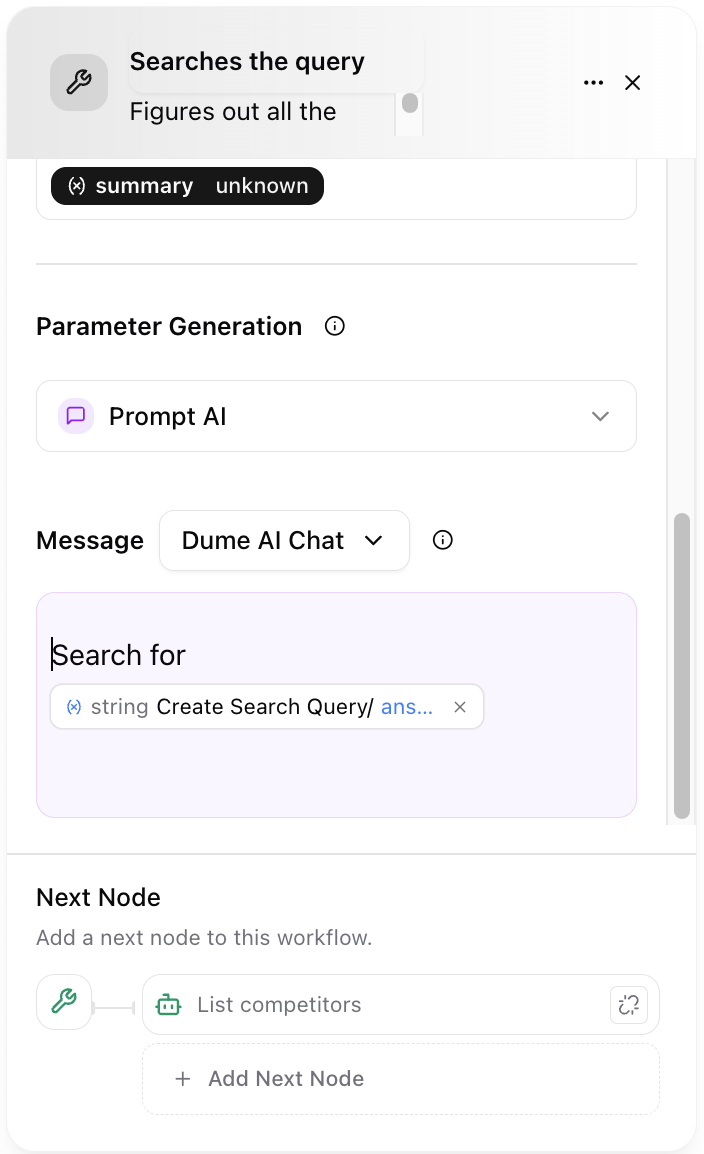This screenshot has height=1154, width=704.
Task: Click the variable icon on the string chip
Action: tap(73, 706)
